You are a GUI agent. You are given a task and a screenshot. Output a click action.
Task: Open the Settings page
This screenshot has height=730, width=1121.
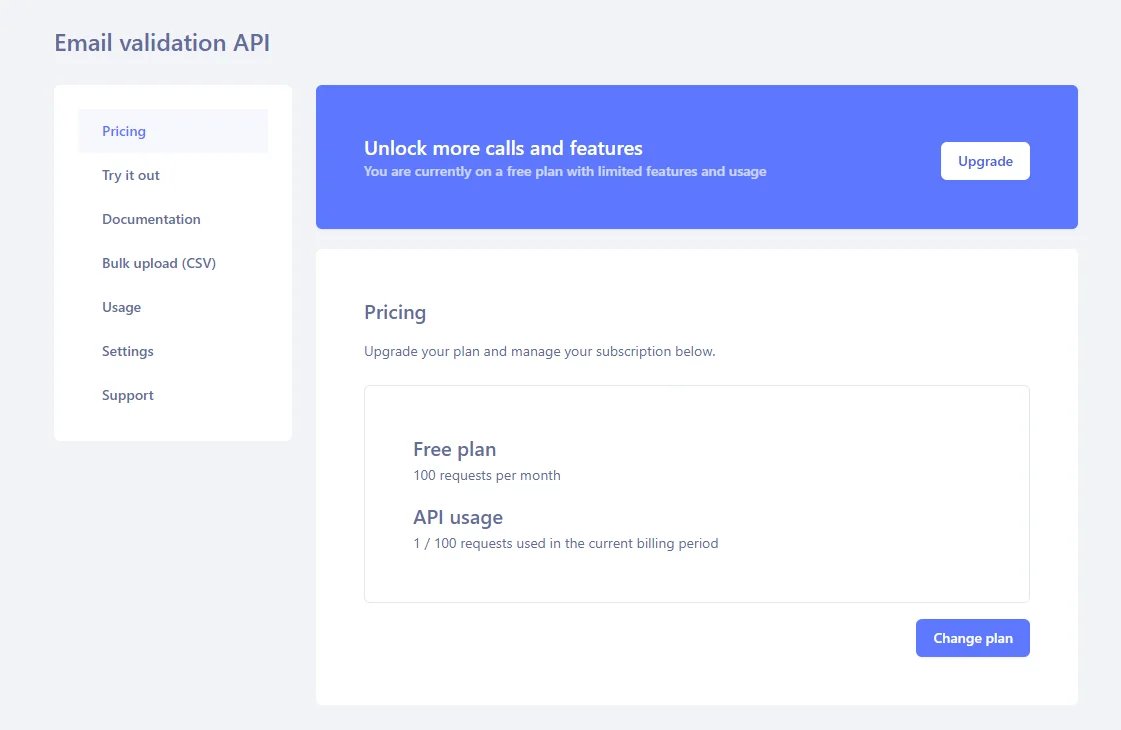coord(127,351)
